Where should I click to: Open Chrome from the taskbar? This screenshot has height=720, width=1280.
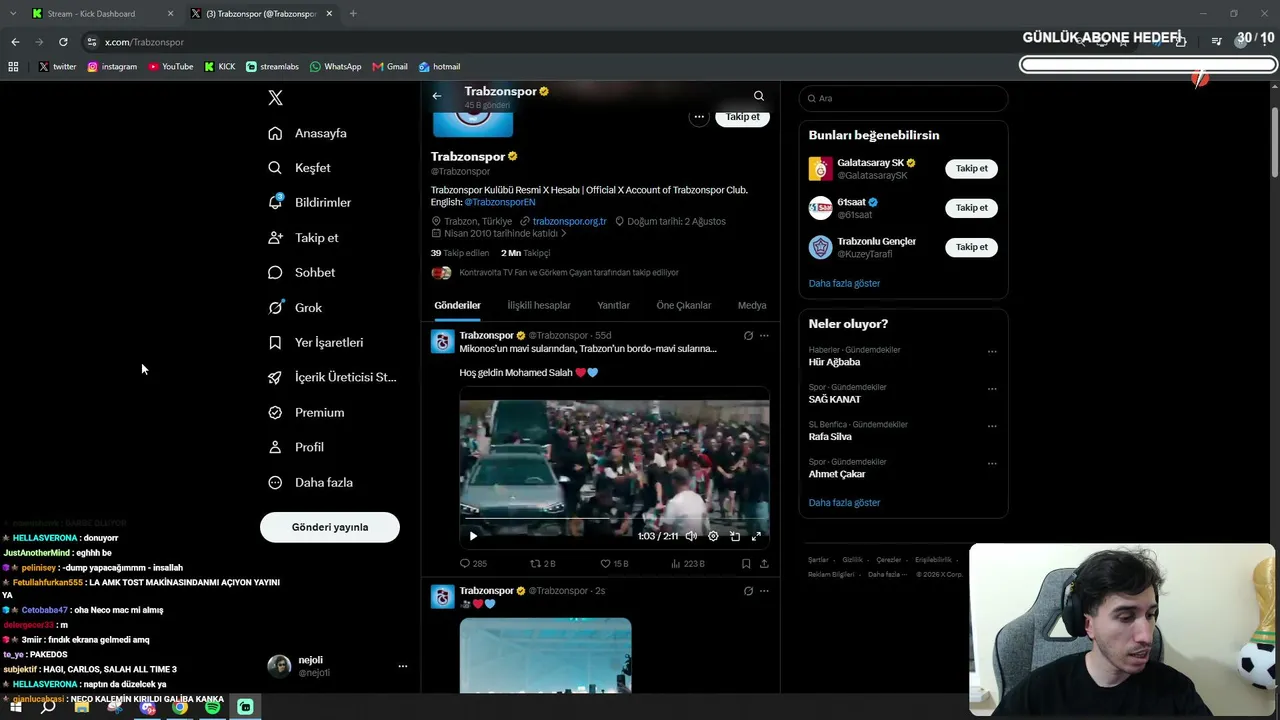pyautogui.click(x=180, y=707)
